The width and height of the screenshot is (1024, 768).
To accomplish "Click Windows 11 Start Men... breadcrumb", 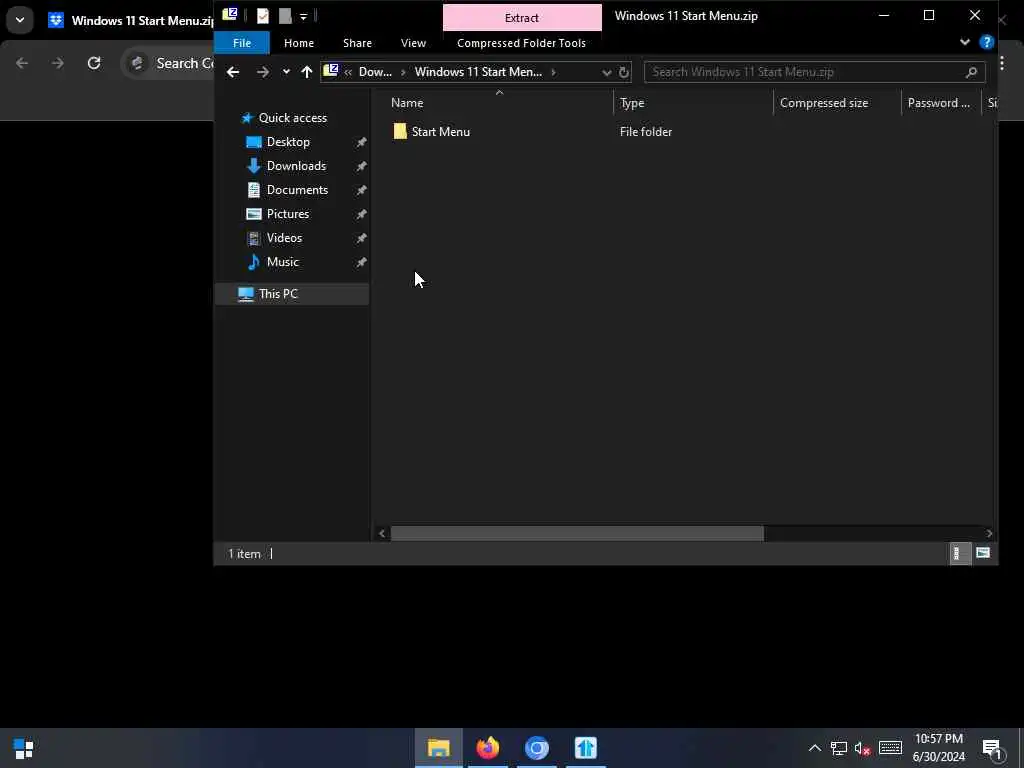I will point(478,72).
